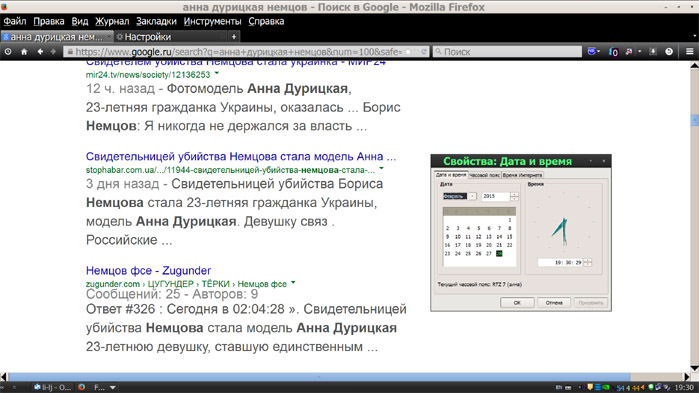Click the magnifier icon in search box

[438, 52]
